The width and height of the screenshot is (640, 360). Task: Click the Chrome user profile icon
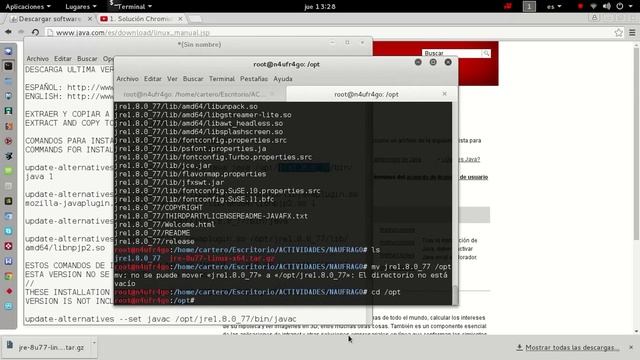[x=595, y=18]
